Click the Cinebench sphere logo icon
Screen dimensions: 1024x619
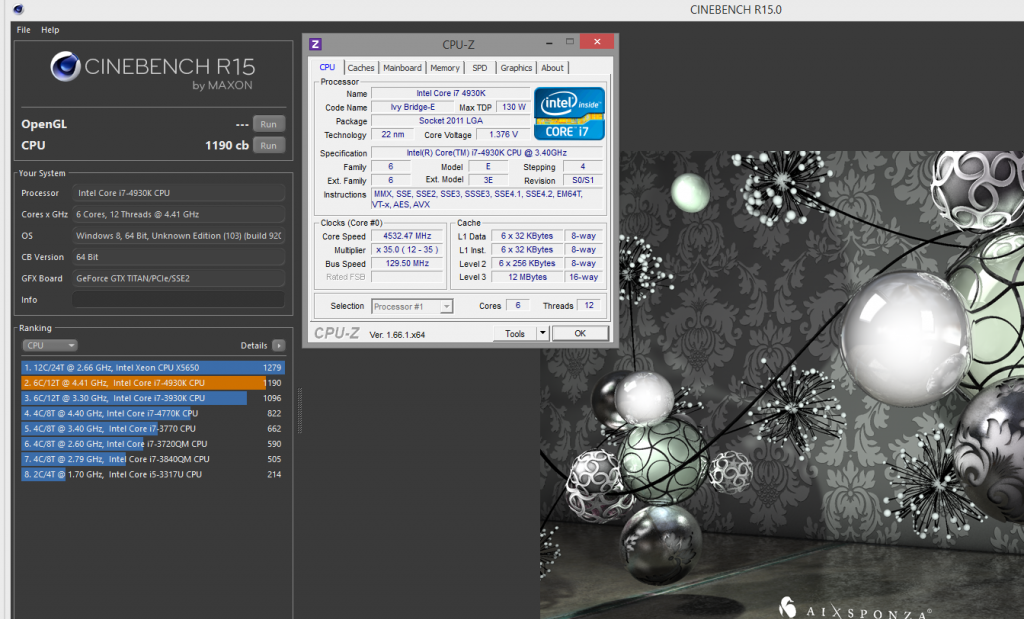tap(65, 68)
